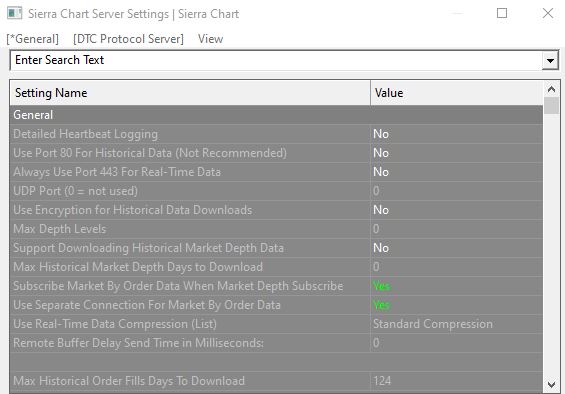Click the Enter Search Text field

pyautogui.click(x=276, y=60)
